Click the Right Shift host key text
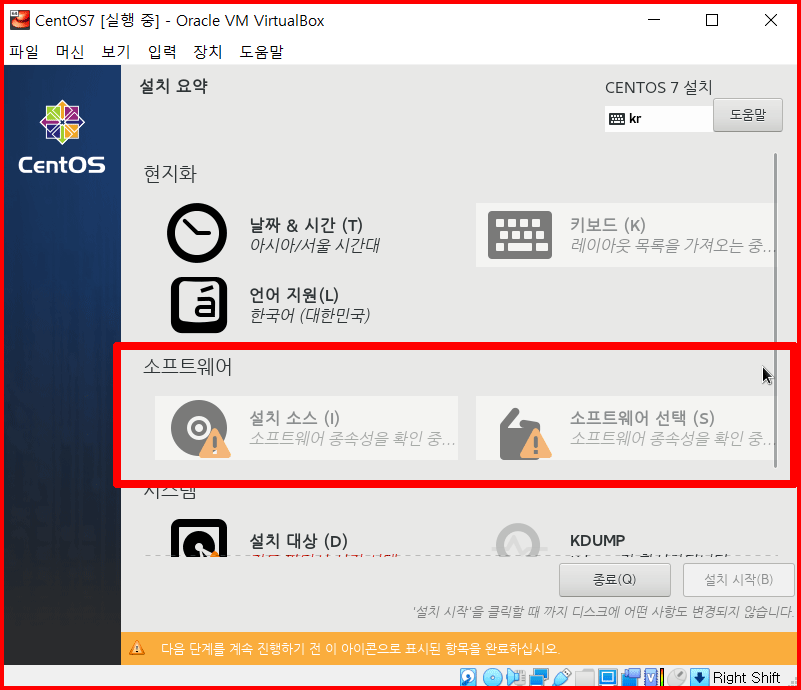This screenshot has height=690, width=801. [746, 677]
